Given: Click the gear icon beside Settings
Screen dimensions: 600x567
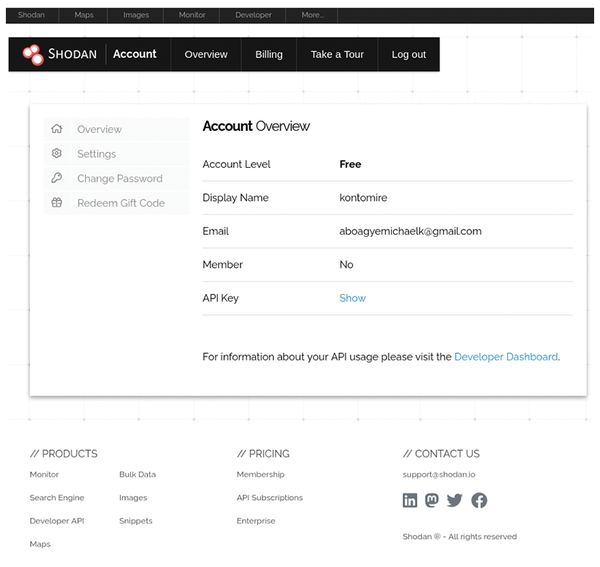Looking at the screenshot, I should 57,153.
